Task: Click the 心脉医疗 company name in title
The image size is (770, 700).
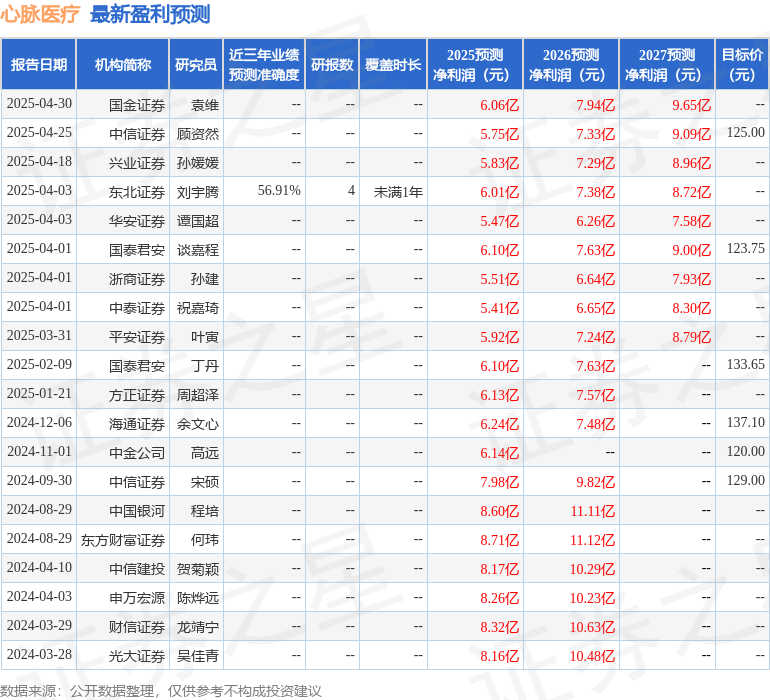Action: (x=41, y=14)
